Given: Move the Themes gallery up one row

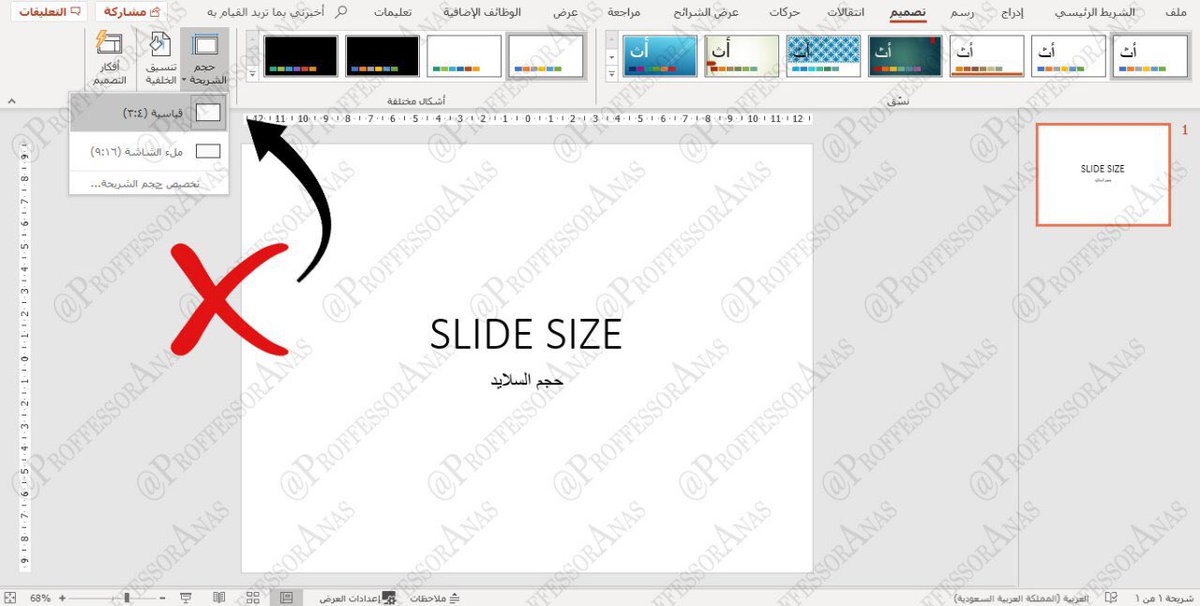Looking at the screenshot, I should pyautogui.click(x=611, y=41).
